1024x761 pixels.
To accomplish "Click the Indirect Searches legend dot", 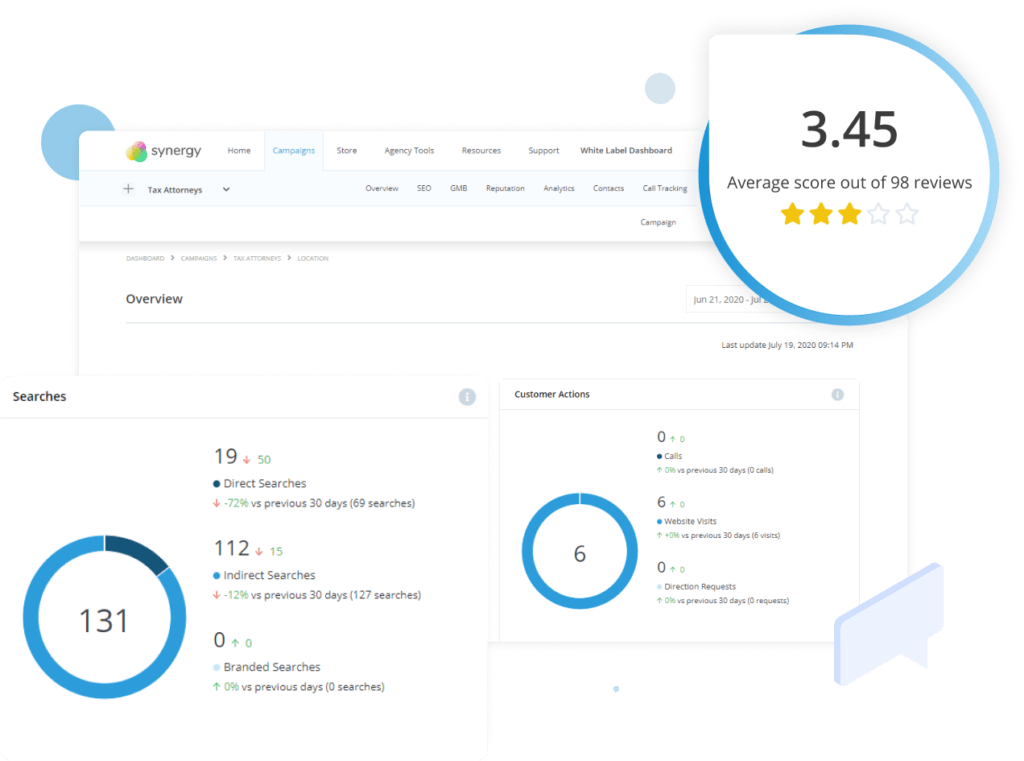I will [x=216, y=575].
